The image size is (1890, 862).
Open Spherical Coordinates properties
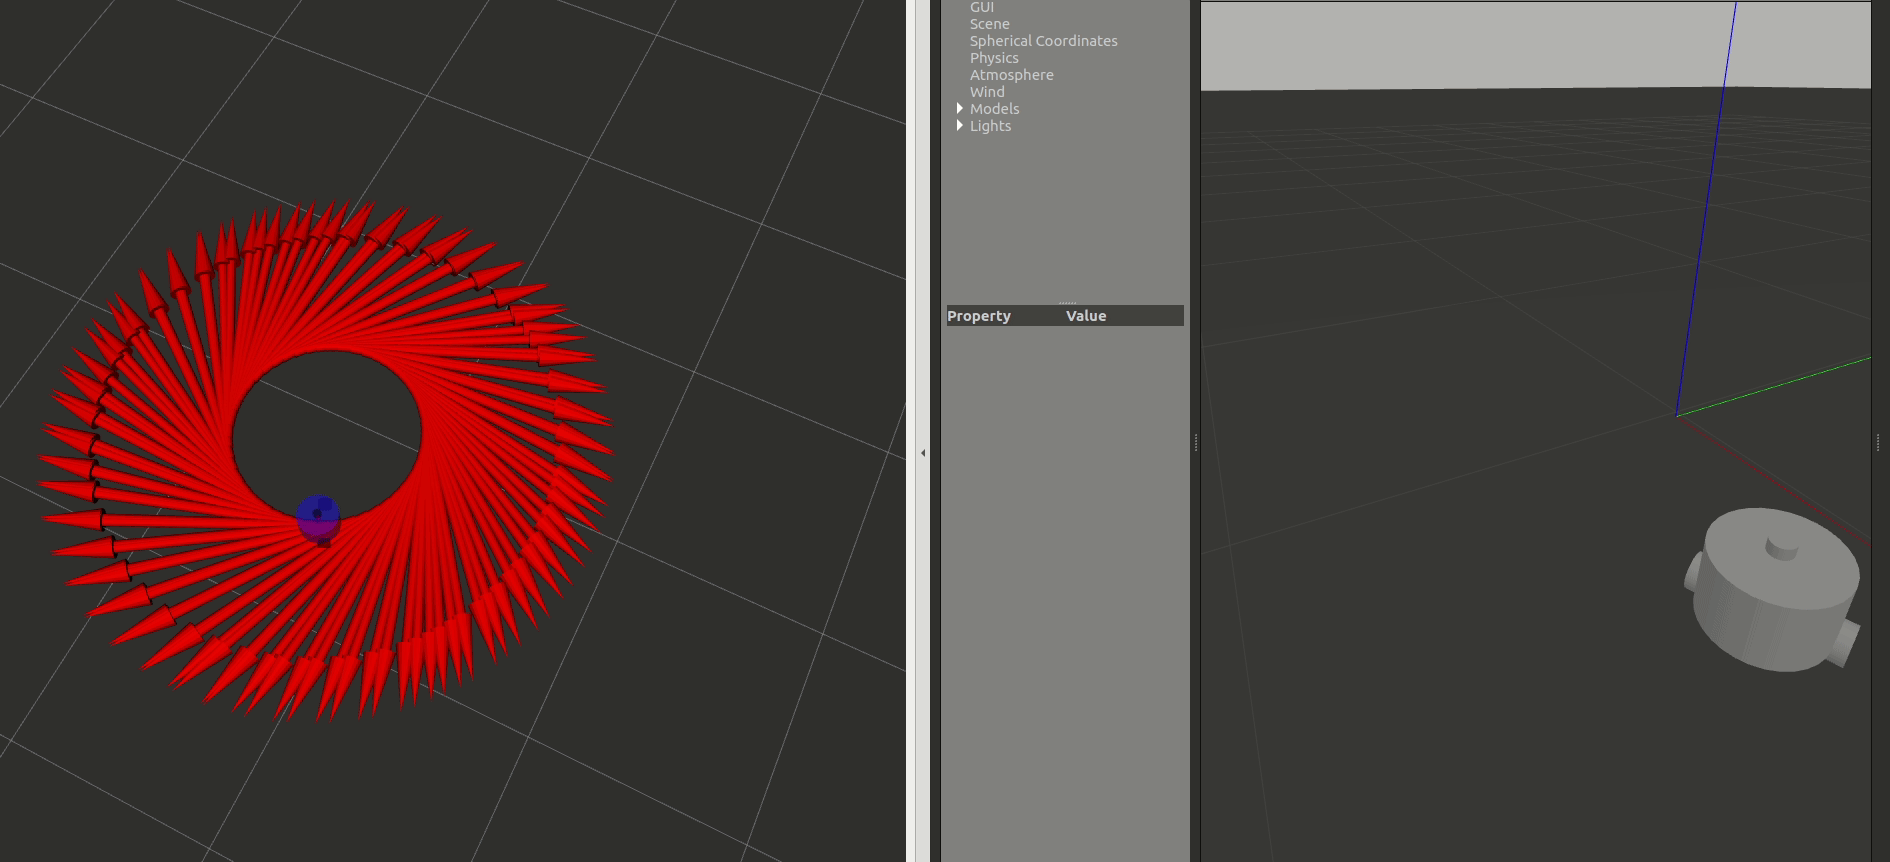coord(1043,41)
